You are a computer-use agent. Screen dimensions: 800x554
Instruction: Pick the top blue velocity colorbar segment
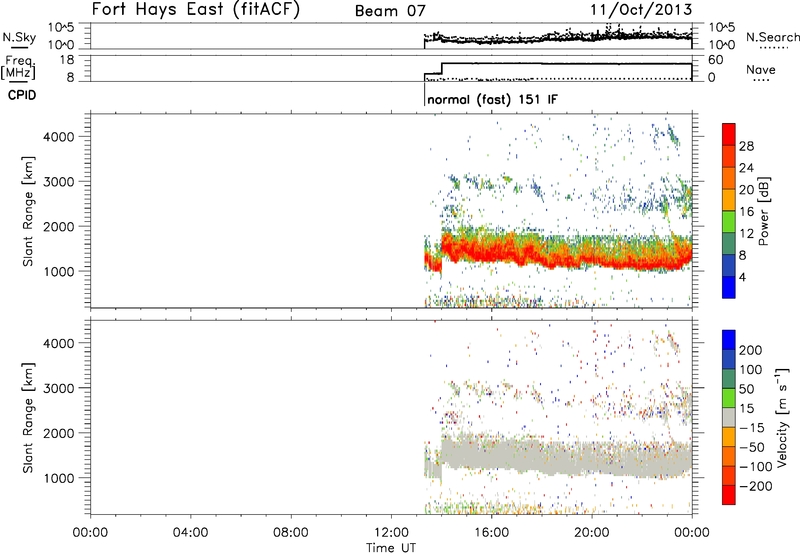tap(729, 340)
